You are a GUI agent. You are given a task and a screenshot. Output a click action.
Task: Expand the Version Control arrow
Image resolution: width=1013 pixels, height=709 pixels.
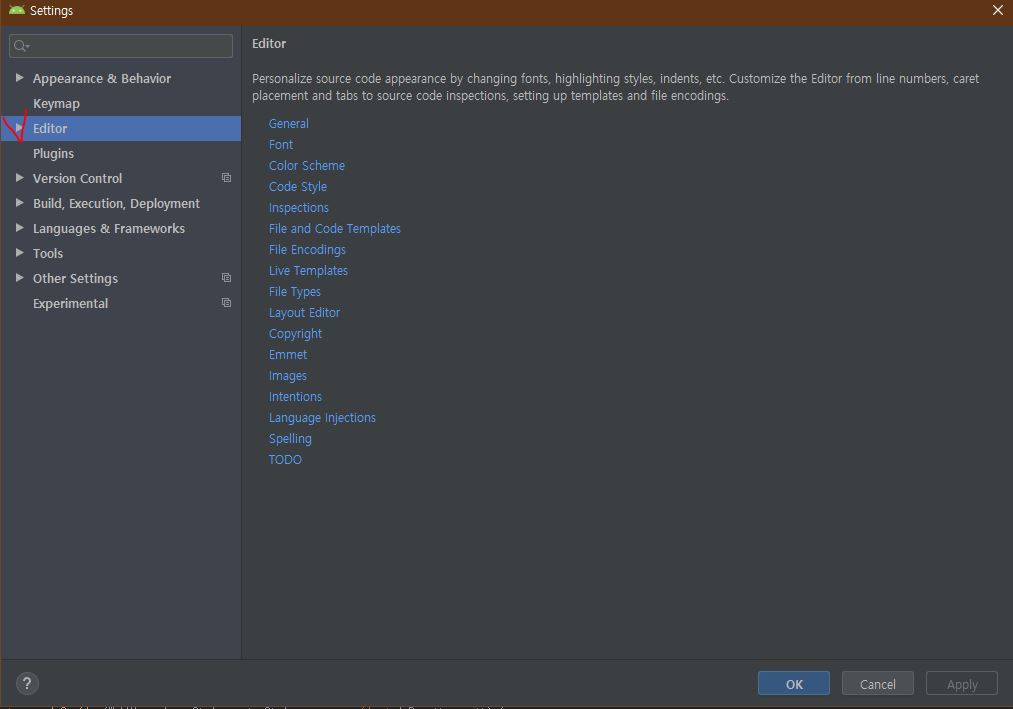(19, 178)
